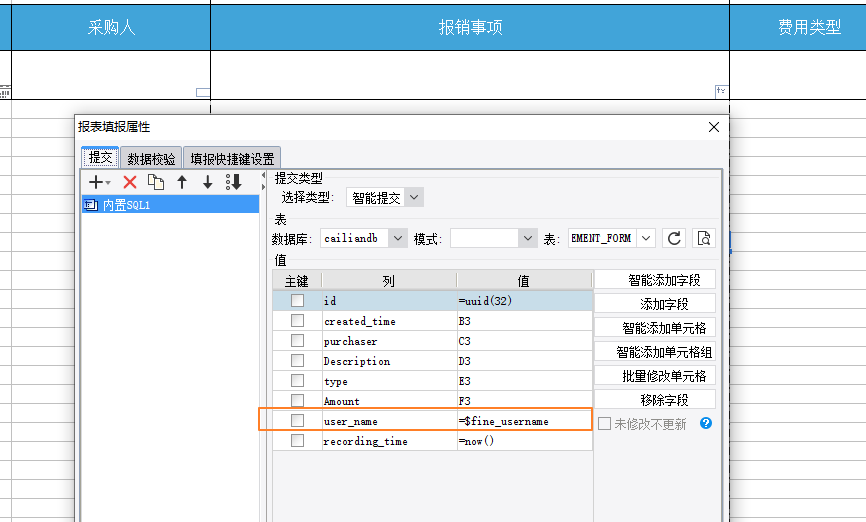Click the 列 column header
Screen dimensions: 866x522
click(x=389, y=281)
